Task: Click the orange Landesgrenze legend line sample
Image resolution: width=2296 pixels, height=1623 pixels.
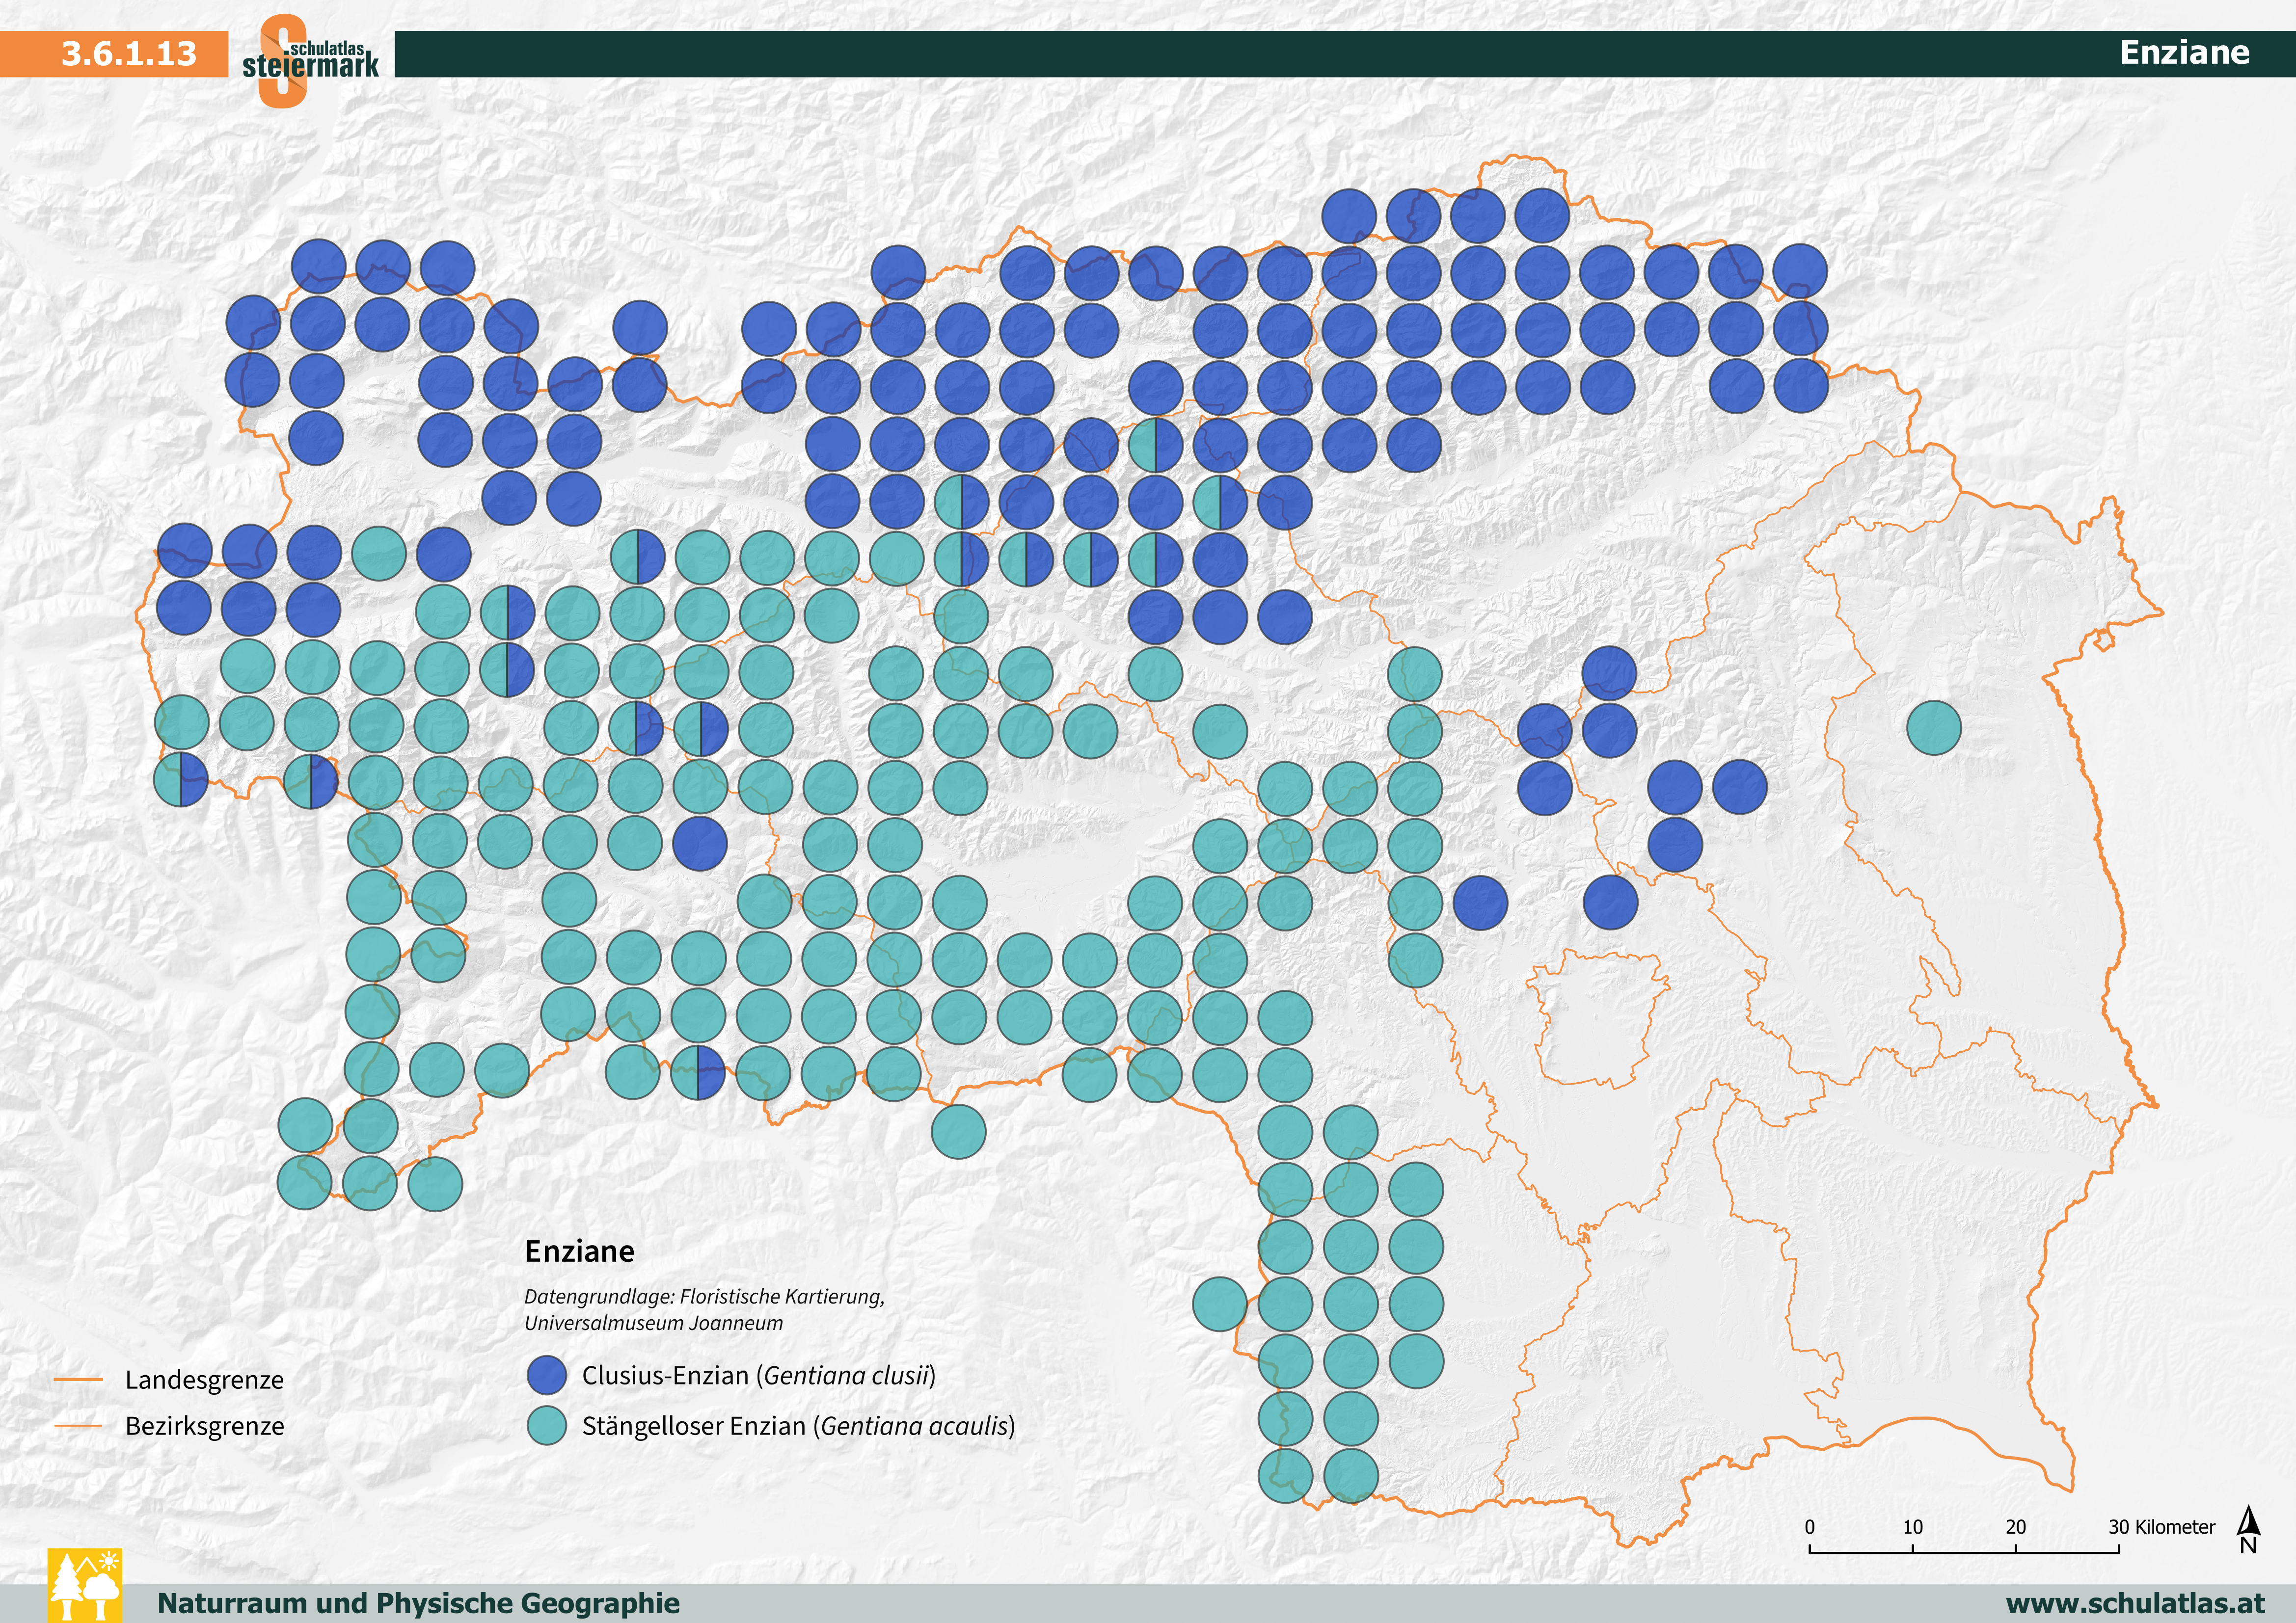Action: pyautogui.click(x=78, y=1379)
